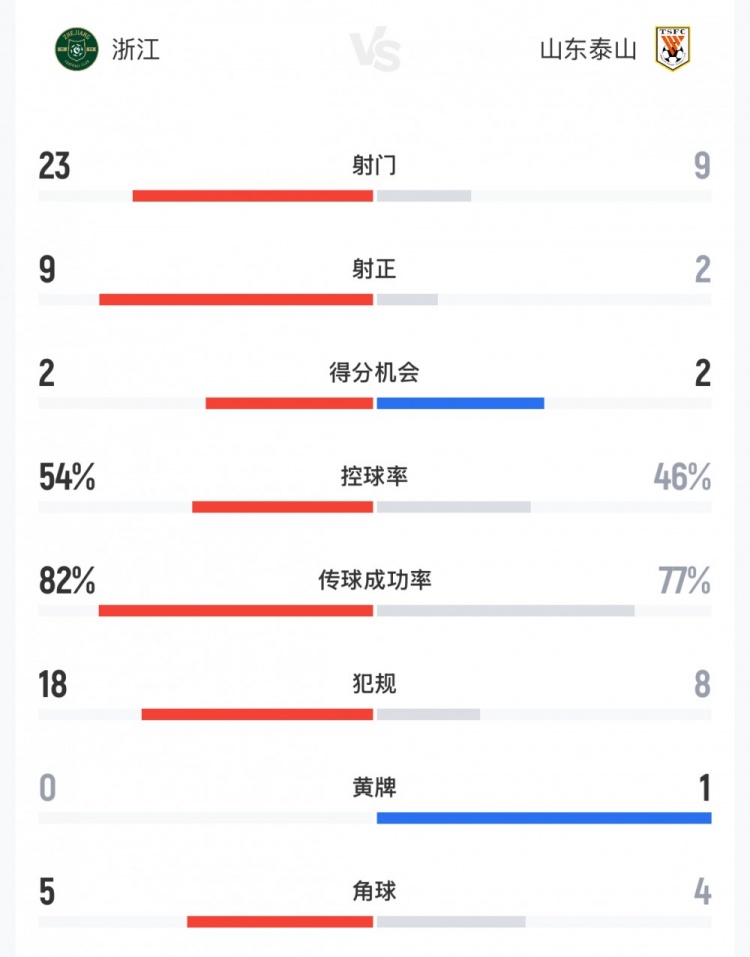Click the Zhejiang team logo

[76, 49]
